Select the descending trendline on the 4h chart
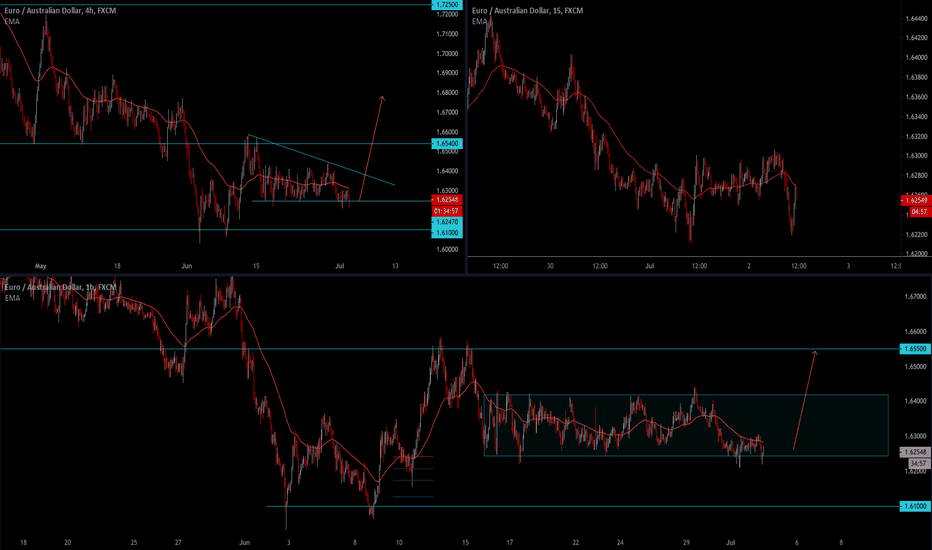The height and width of the screenshot is (550, 932). click(322, 161)
